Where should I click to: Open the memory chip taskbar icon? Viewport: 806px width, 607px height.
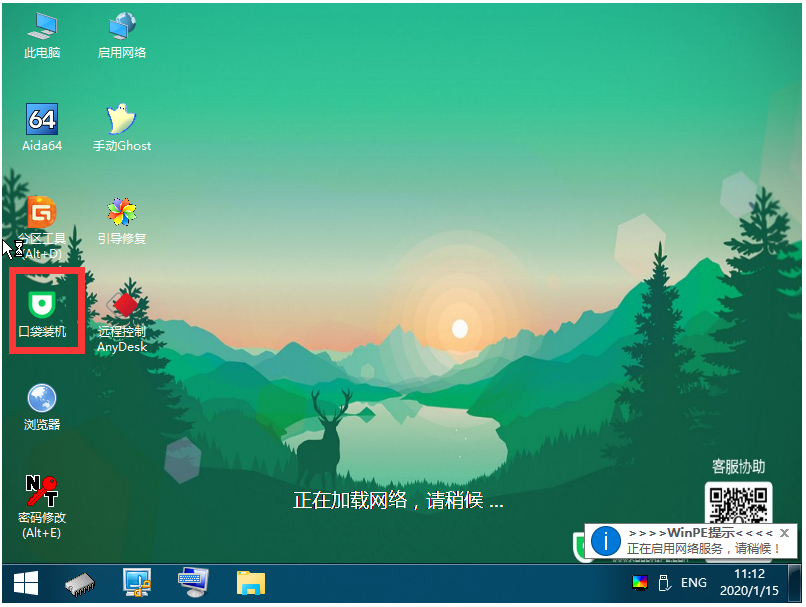coord(80,583)
